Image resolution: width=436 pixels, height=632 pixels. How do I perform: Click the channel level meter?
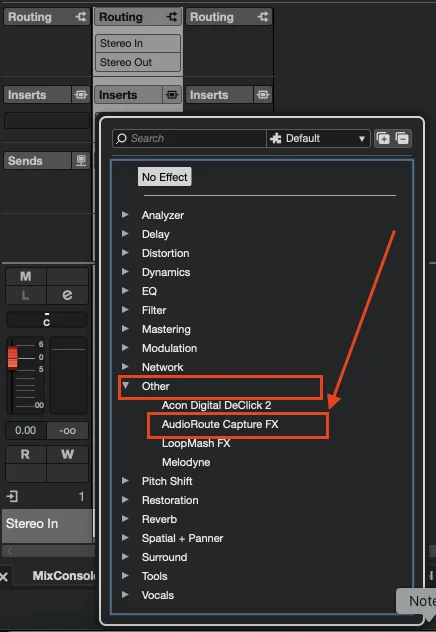(69, 376)
